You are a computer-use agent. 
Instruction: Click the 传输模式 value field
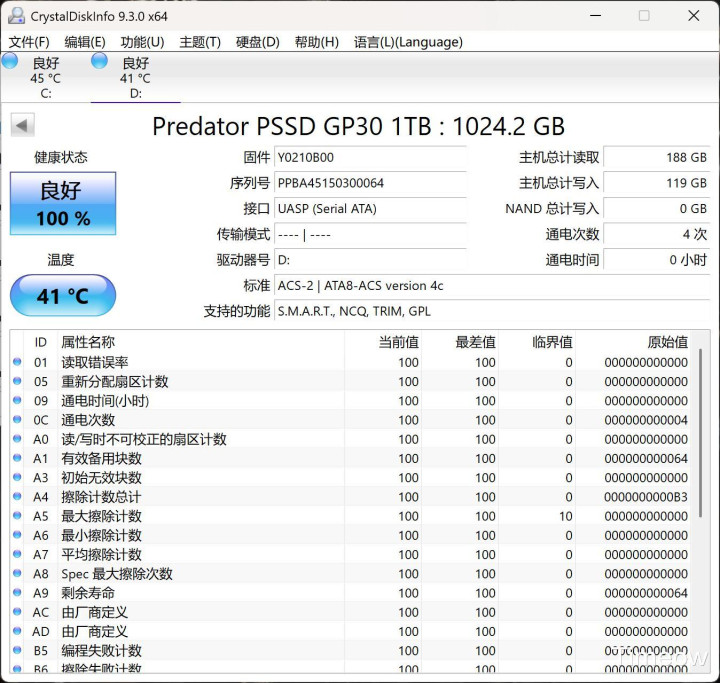[x=370, y=235]
